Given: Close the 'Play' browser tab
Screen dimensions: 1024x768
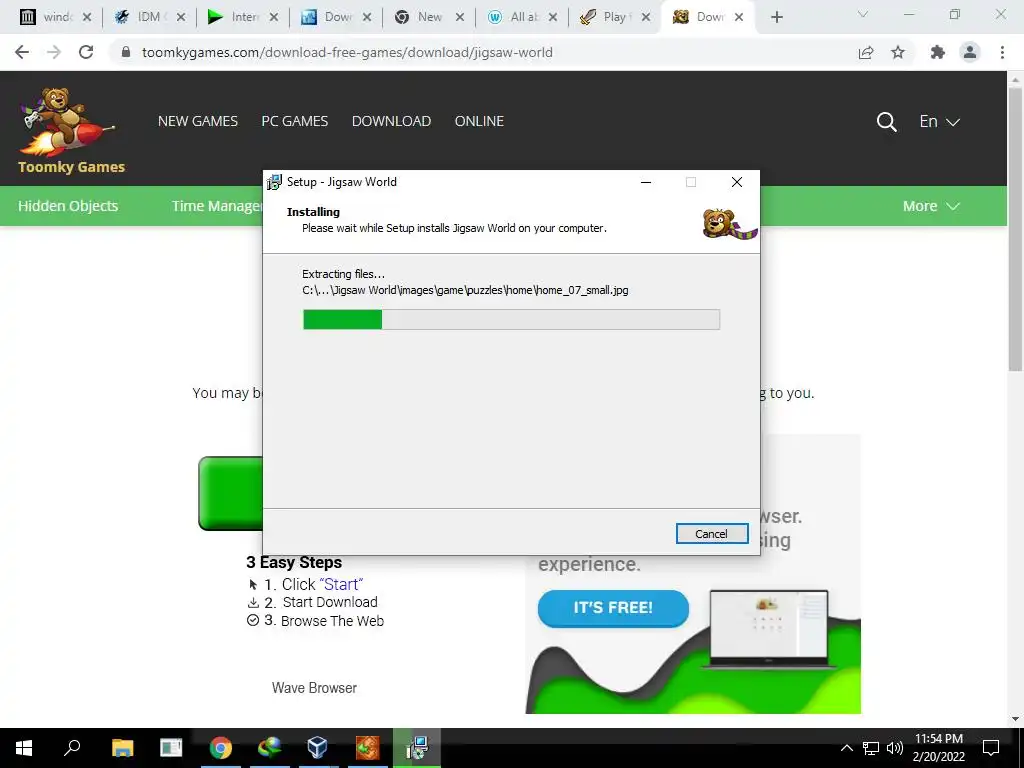Looking at the screenshot, I should point(646,17).
